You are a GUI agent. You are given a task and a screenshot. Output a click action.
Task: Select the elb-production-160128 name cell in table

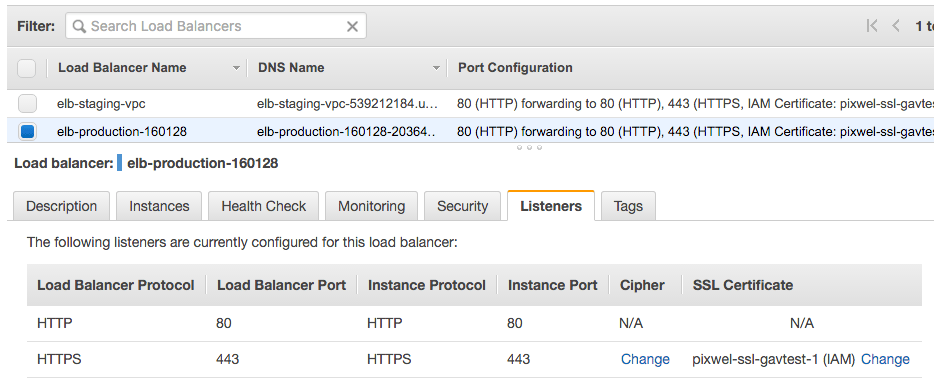pyautogui.click(x=122, y=131)
